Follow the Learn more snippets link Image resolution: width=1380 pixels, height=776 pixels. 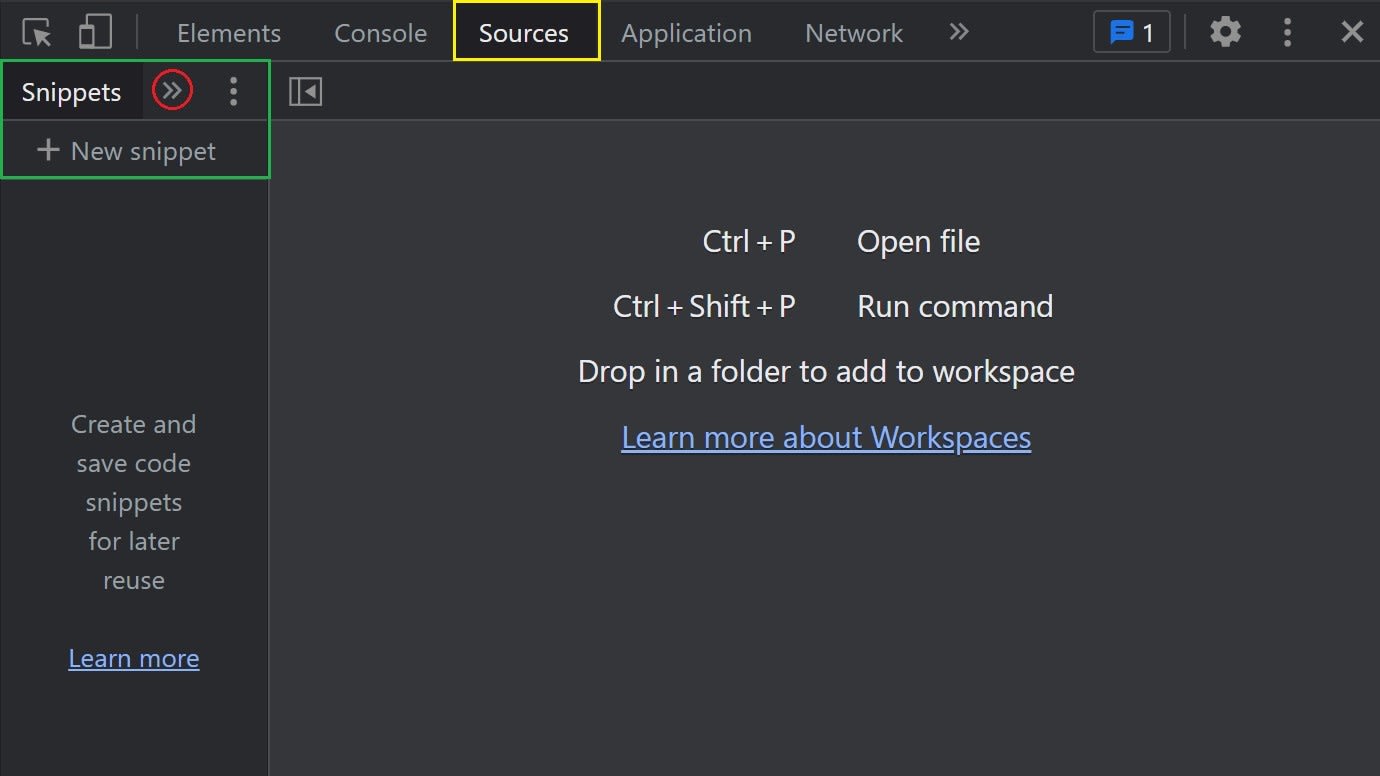(133, 658)
